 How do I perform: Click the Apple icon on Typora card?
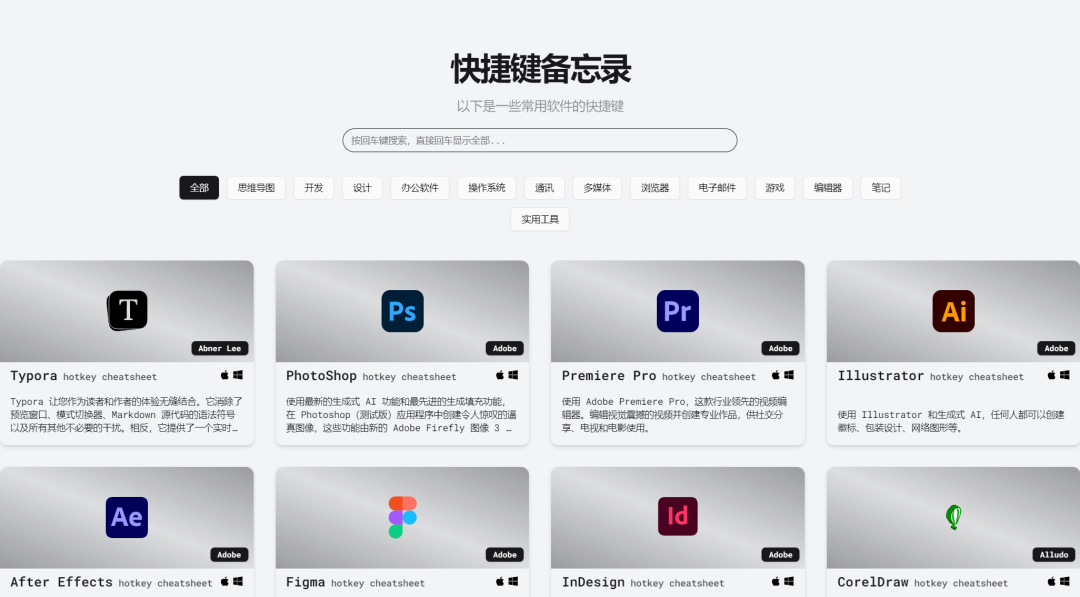[x=225, y=375]
